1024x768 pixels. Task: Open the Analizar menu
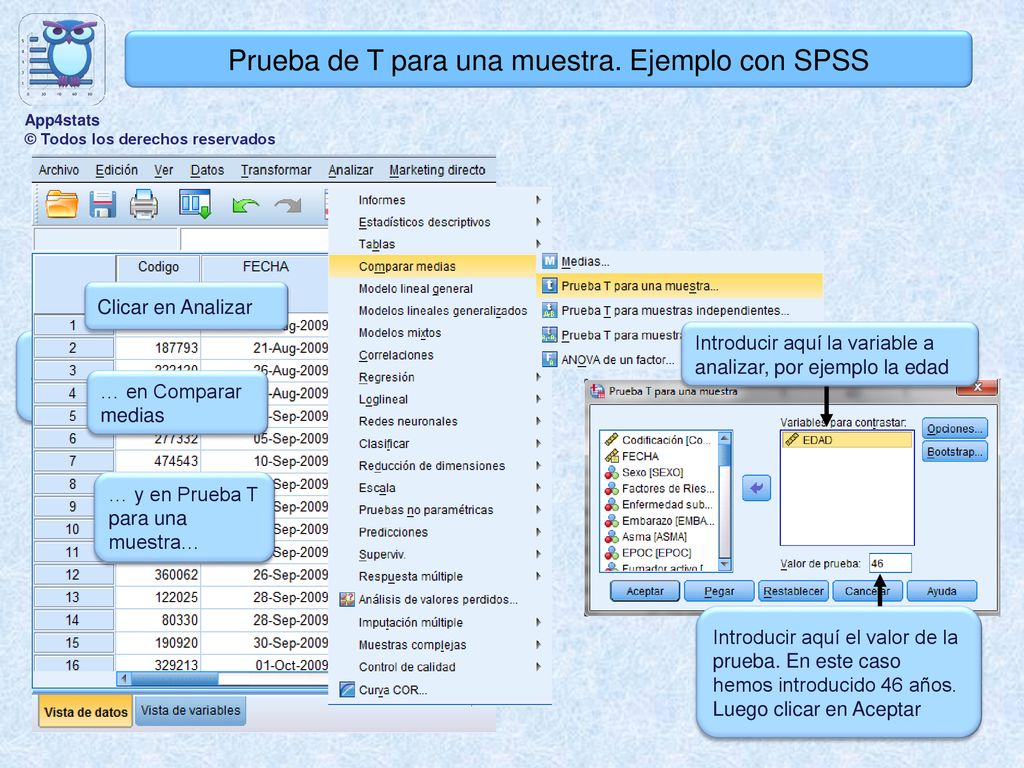tap(351, 170)
